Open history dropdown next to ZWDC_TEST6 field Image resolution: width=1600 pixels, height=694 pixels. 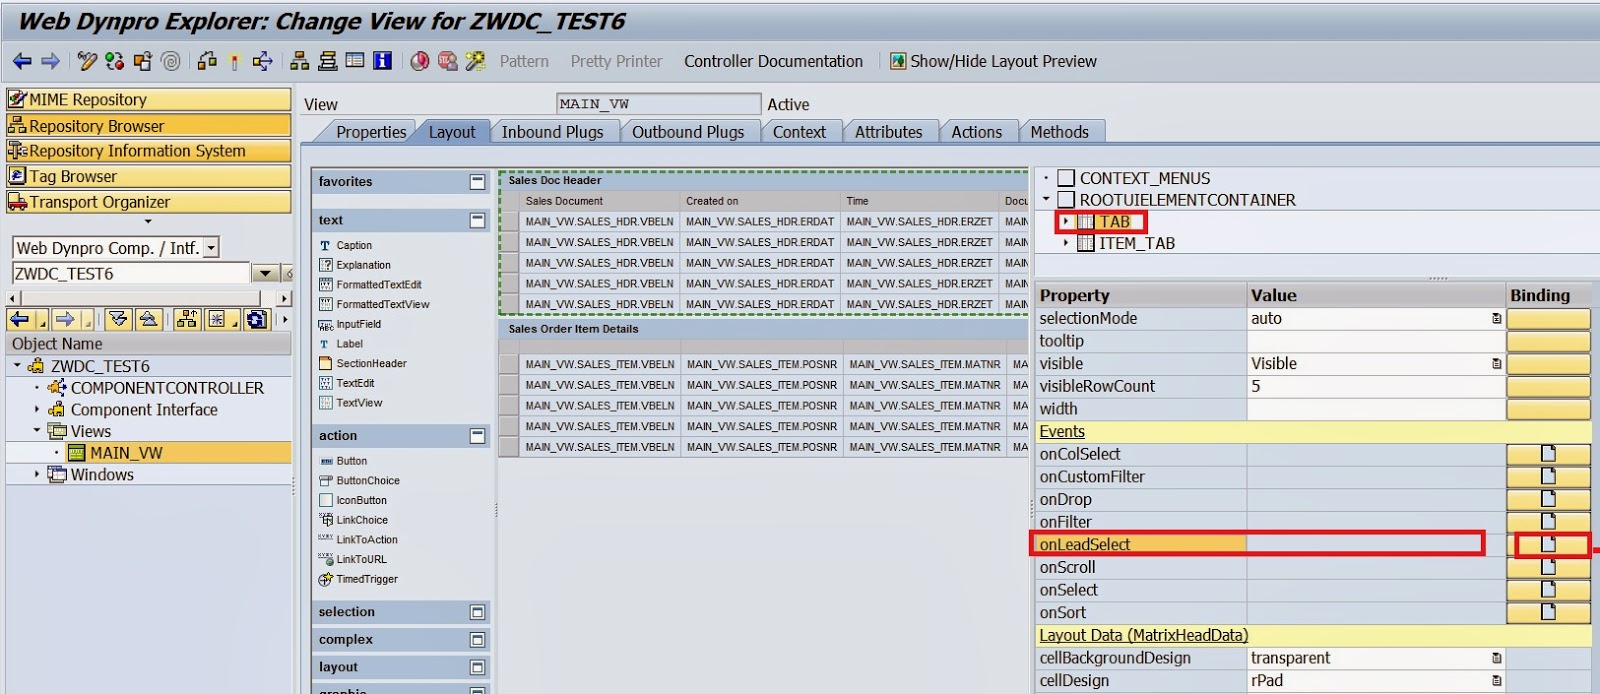point(265,273)
